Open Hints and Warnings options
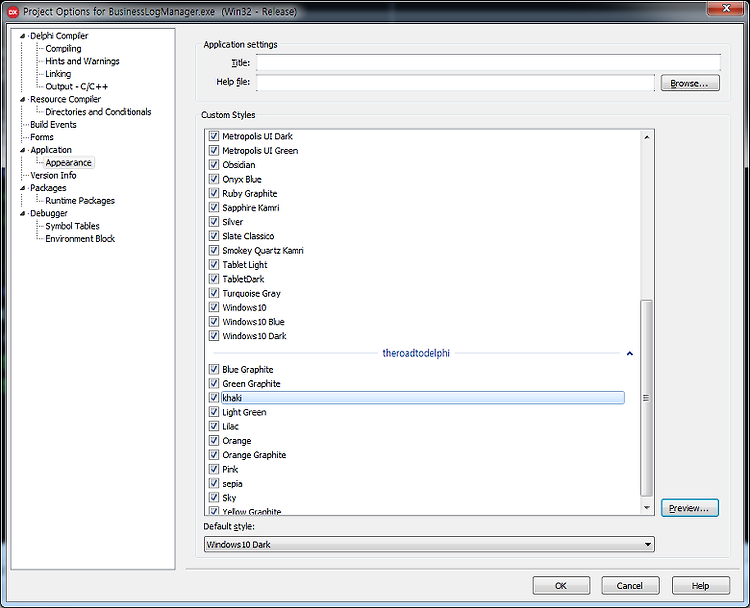 point(82,61)
